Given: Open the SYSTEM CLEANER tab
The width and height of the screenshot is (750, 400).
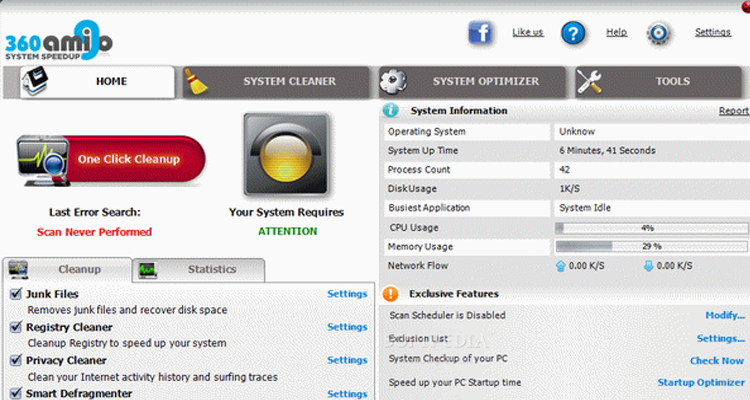Looking at the screenshot, I should [276, 82].
